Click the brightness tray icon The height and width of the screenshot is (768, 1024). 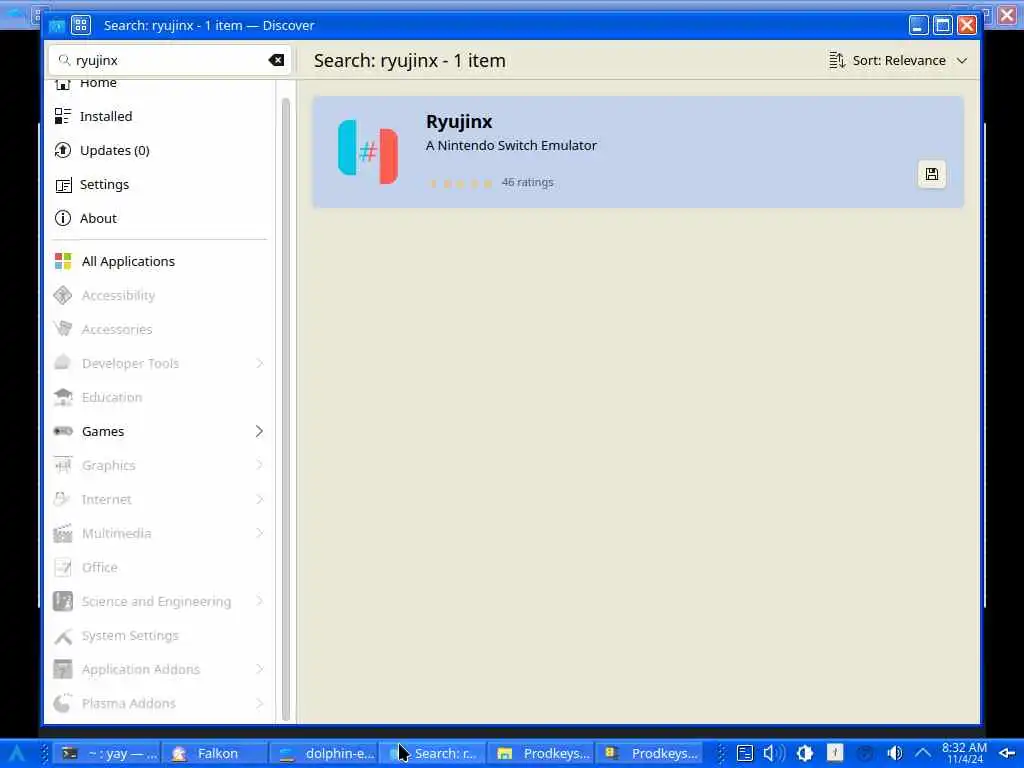805,753
